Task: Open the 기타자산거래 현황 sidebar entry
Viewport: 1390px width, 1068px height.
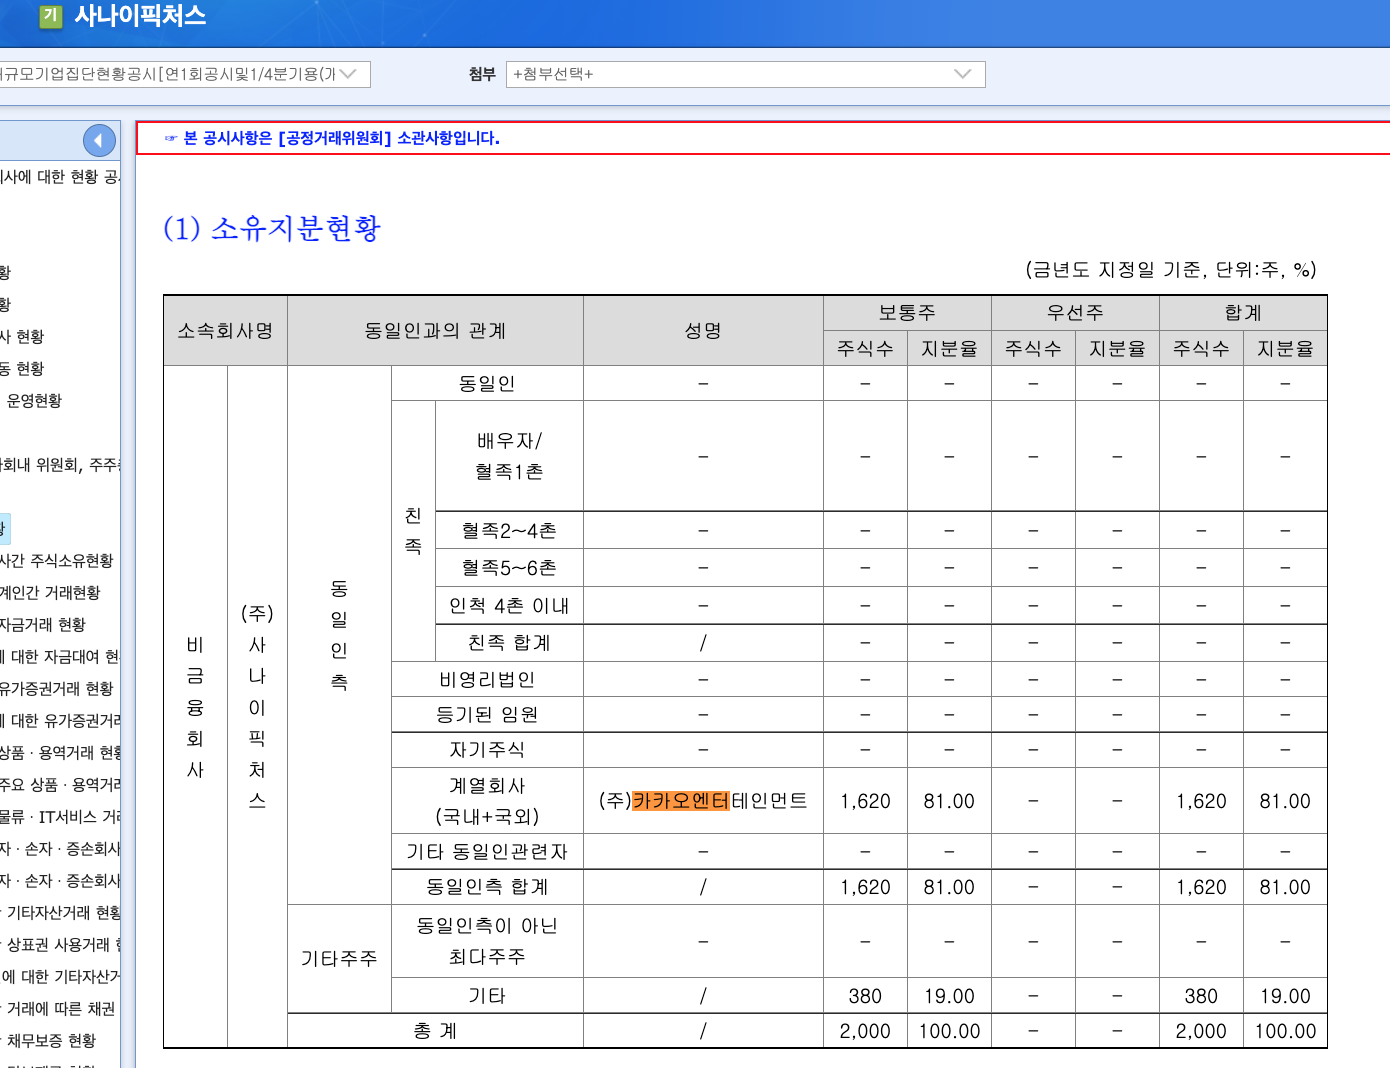Action: [x=63, y=913]
